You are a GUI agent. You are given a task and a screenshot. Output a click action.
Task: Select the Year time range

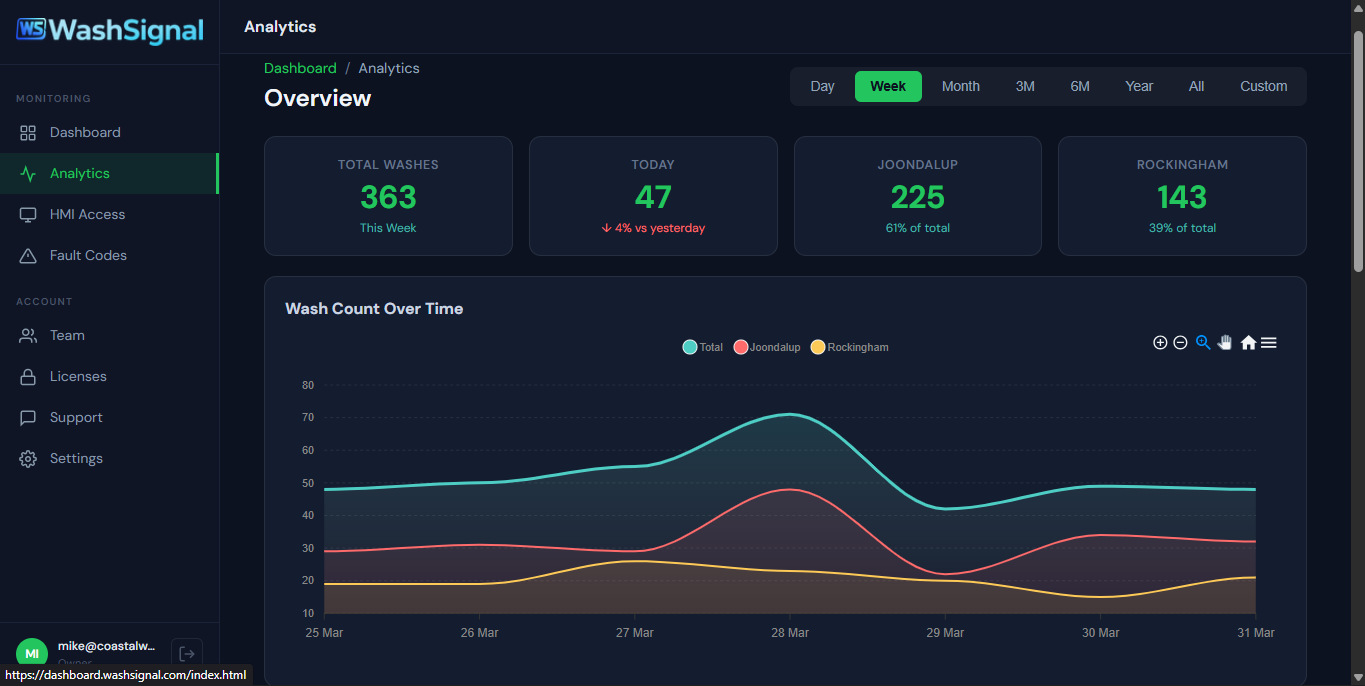tap(1139, 86)
